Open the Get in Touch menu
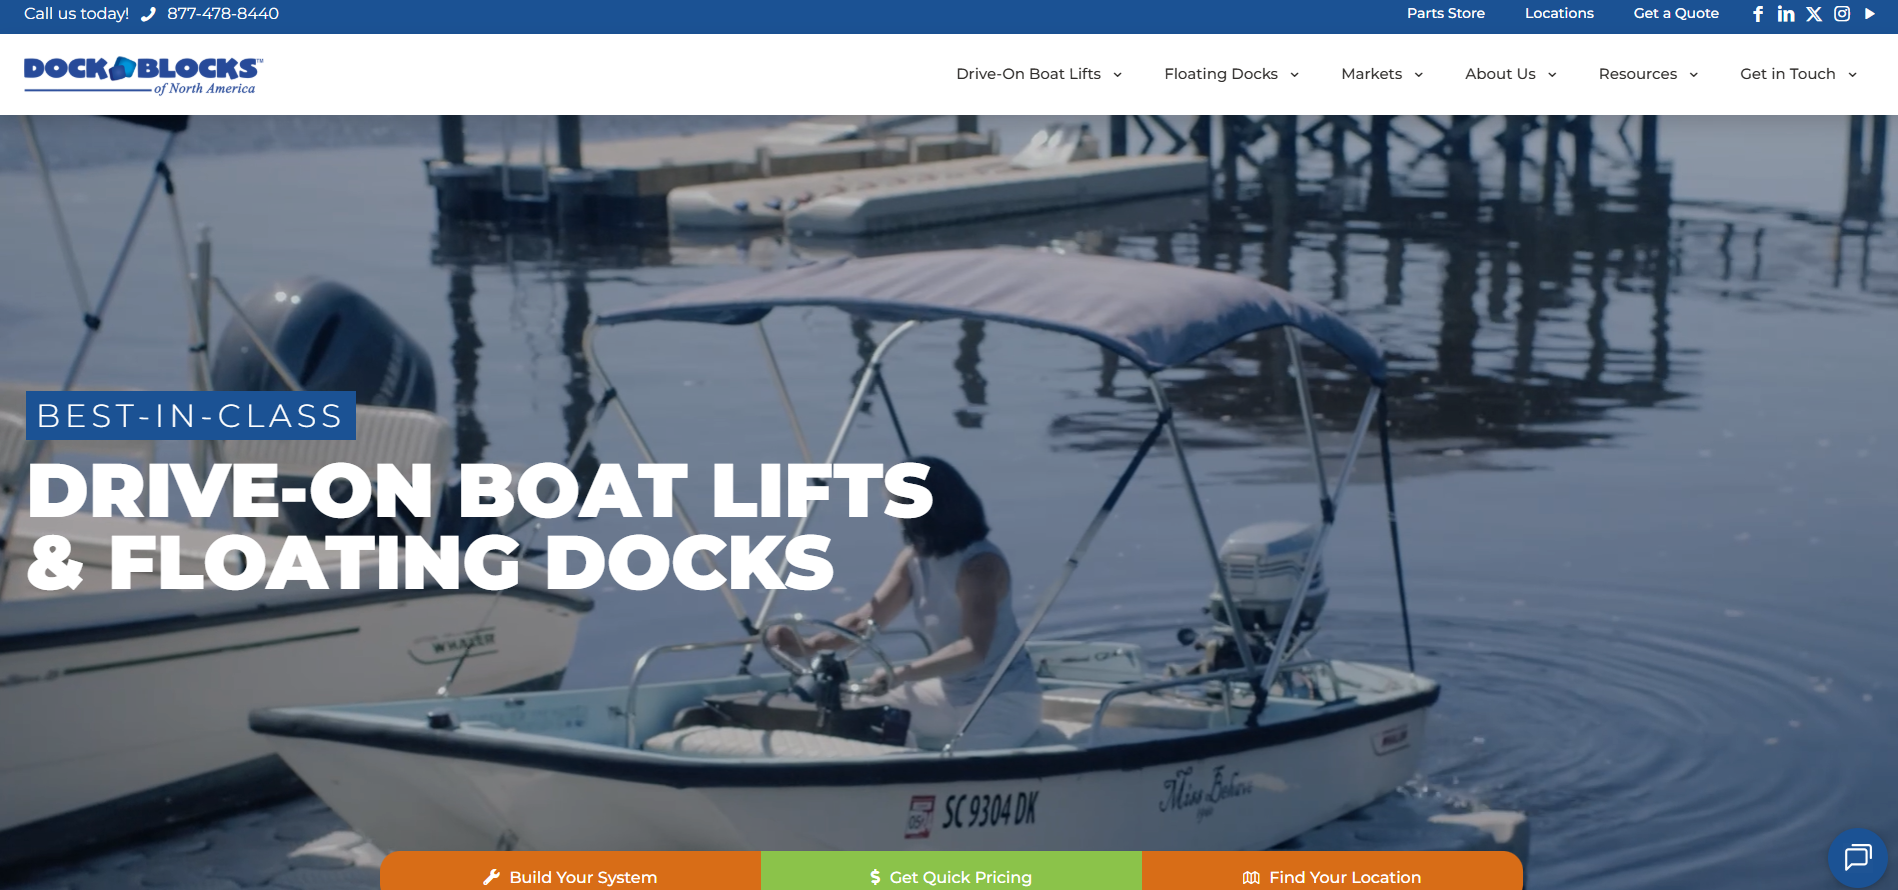 click(1798, 74)
